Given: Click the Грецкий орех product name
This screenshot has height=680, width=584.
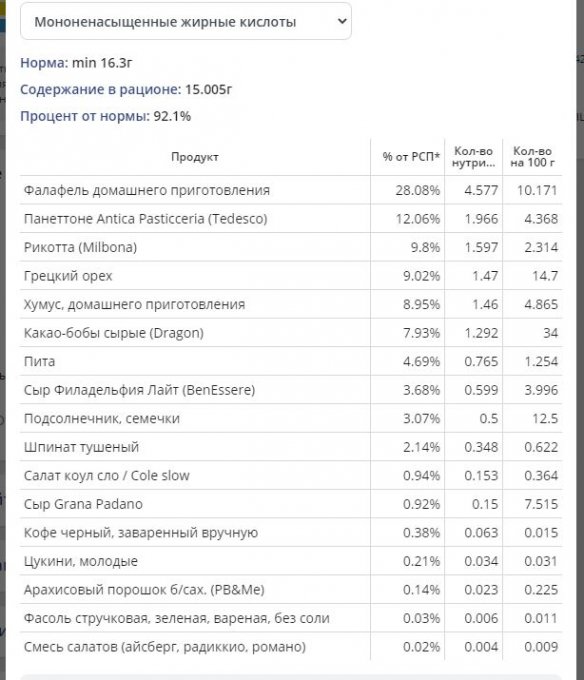Looking at the screenshot, I should [68, 276].
